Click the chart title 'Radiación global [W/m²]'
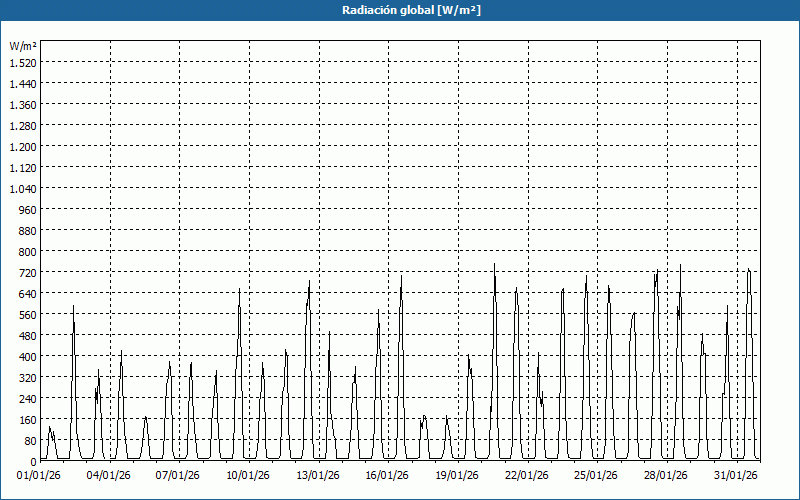800x500 pixels. 400,10
